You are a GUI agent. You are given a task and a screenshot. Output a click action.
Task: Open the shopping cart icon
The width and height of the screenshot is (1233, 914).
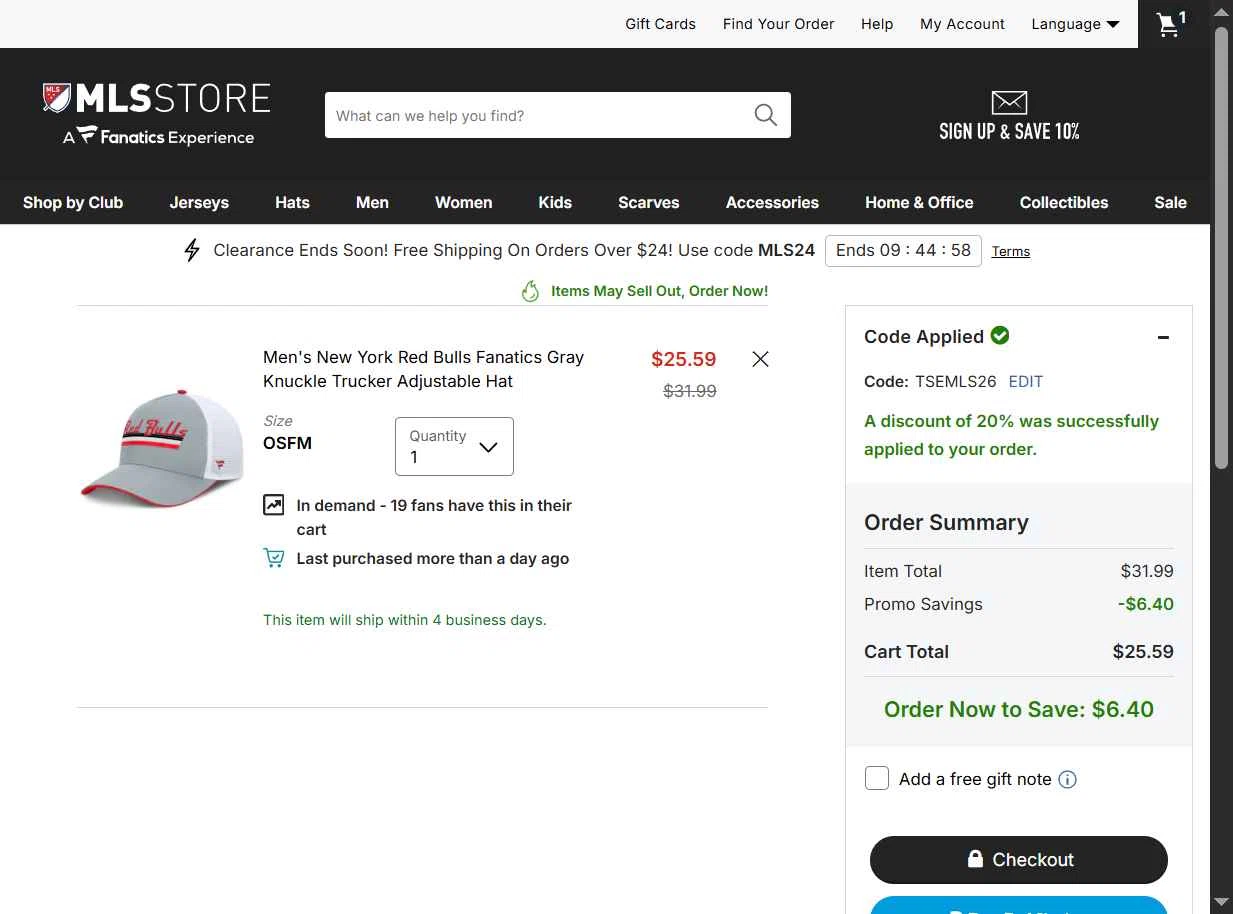pyautogui.click(x=1169, y=24)
